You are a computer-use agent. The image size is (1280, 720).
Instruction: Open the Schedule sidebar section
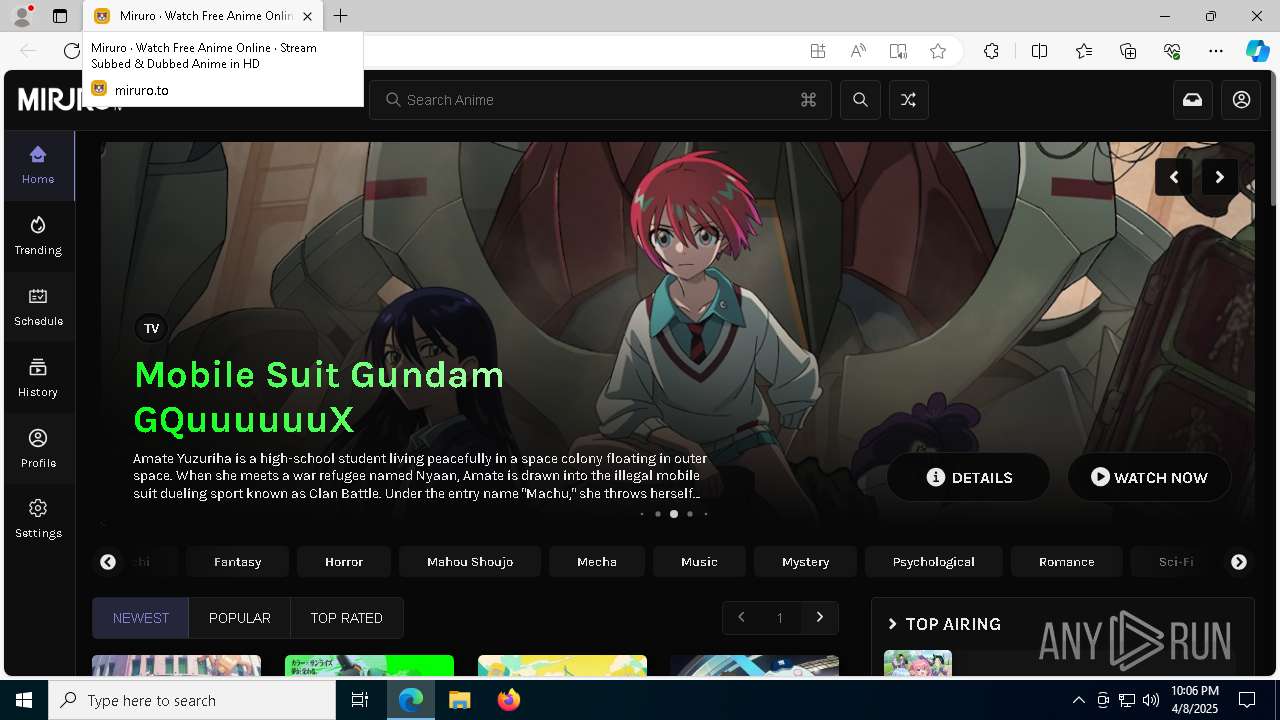click(38, 307)
